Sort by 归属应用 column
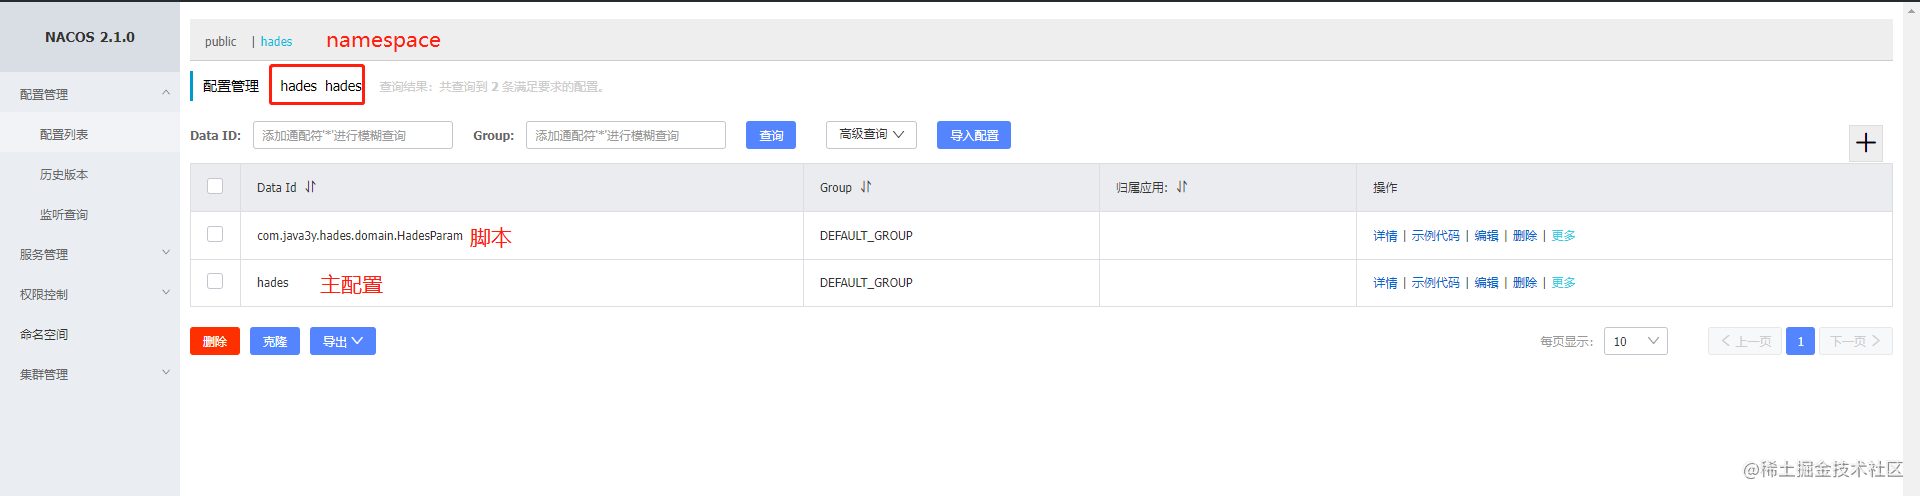Screen dimensions: 1920x496 coord(1182,187)
